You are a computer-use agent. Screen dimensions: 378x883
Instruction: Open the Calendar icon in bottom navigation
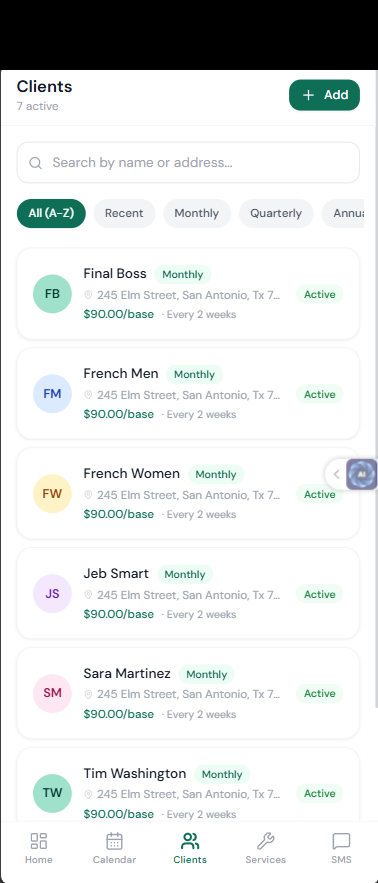[x=114, y=841]
